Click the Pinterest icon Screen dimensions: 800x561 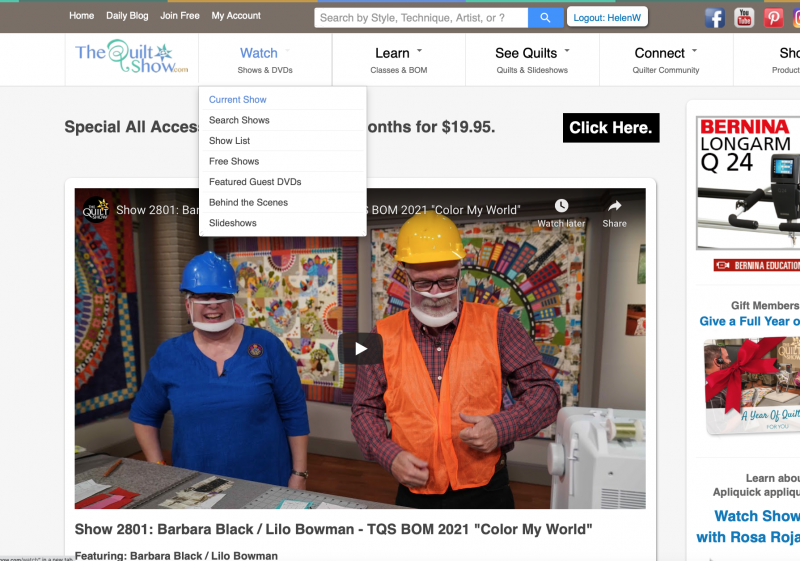(x=773, y=17)
